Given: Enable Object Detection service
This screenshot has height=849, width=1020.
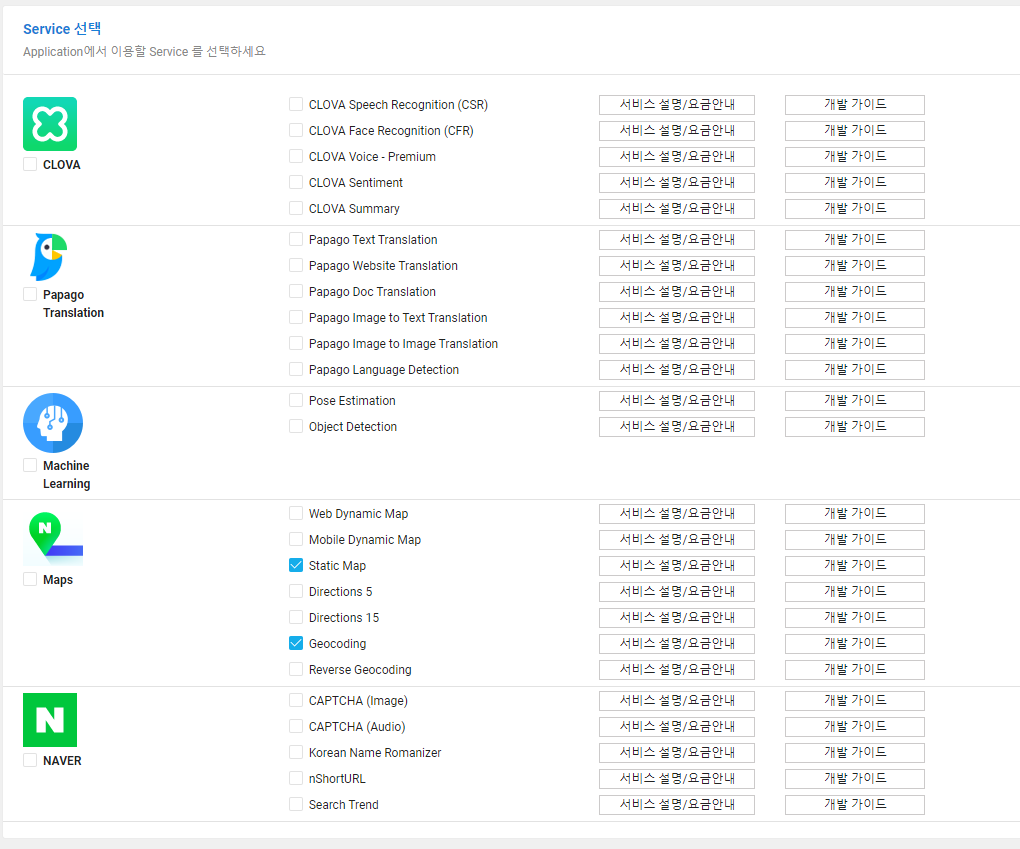Looking at the screenshot, I should pyautogui.click(x=296, y=426).
